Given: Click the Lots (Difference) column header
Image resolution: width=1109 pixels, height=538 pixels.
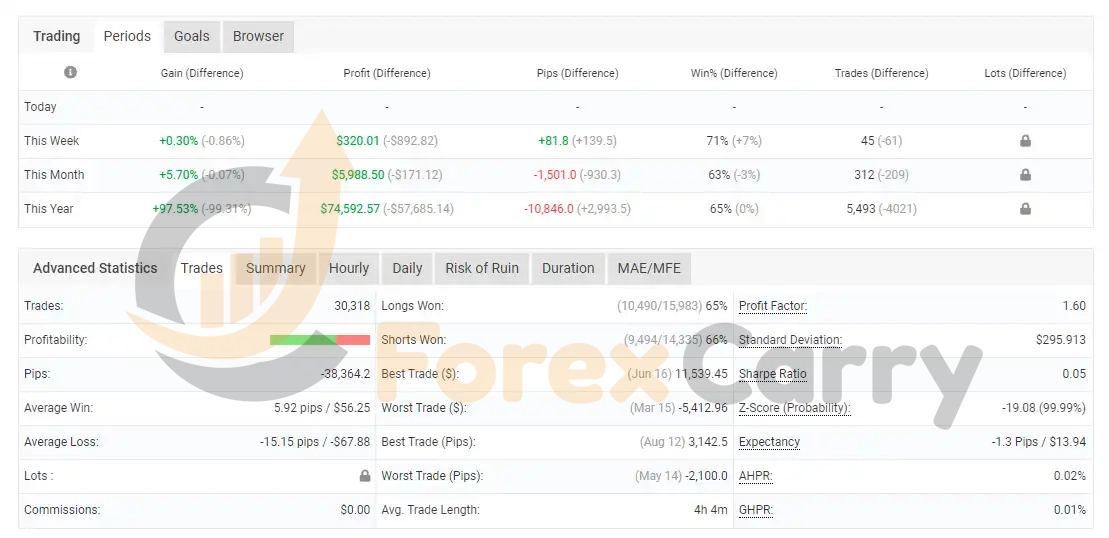Looking at the screenshot, I should click(x=1025, y=73).
